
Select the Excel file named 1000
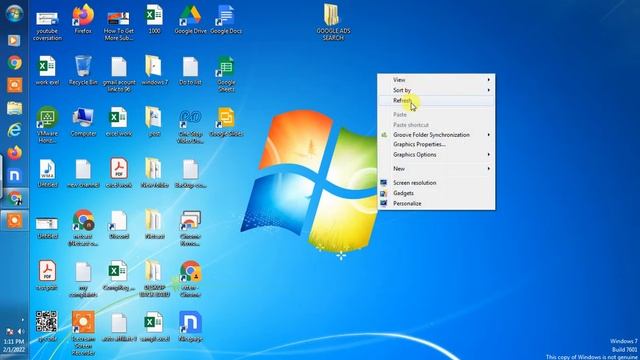pyautogui.click(x=154, y=20)
